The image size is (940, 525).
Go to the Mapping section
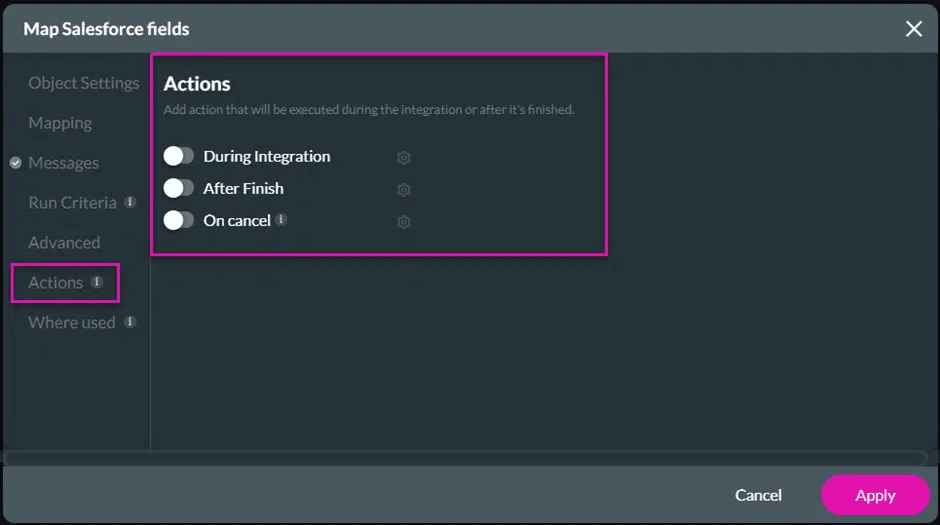[x=60, y=123]
